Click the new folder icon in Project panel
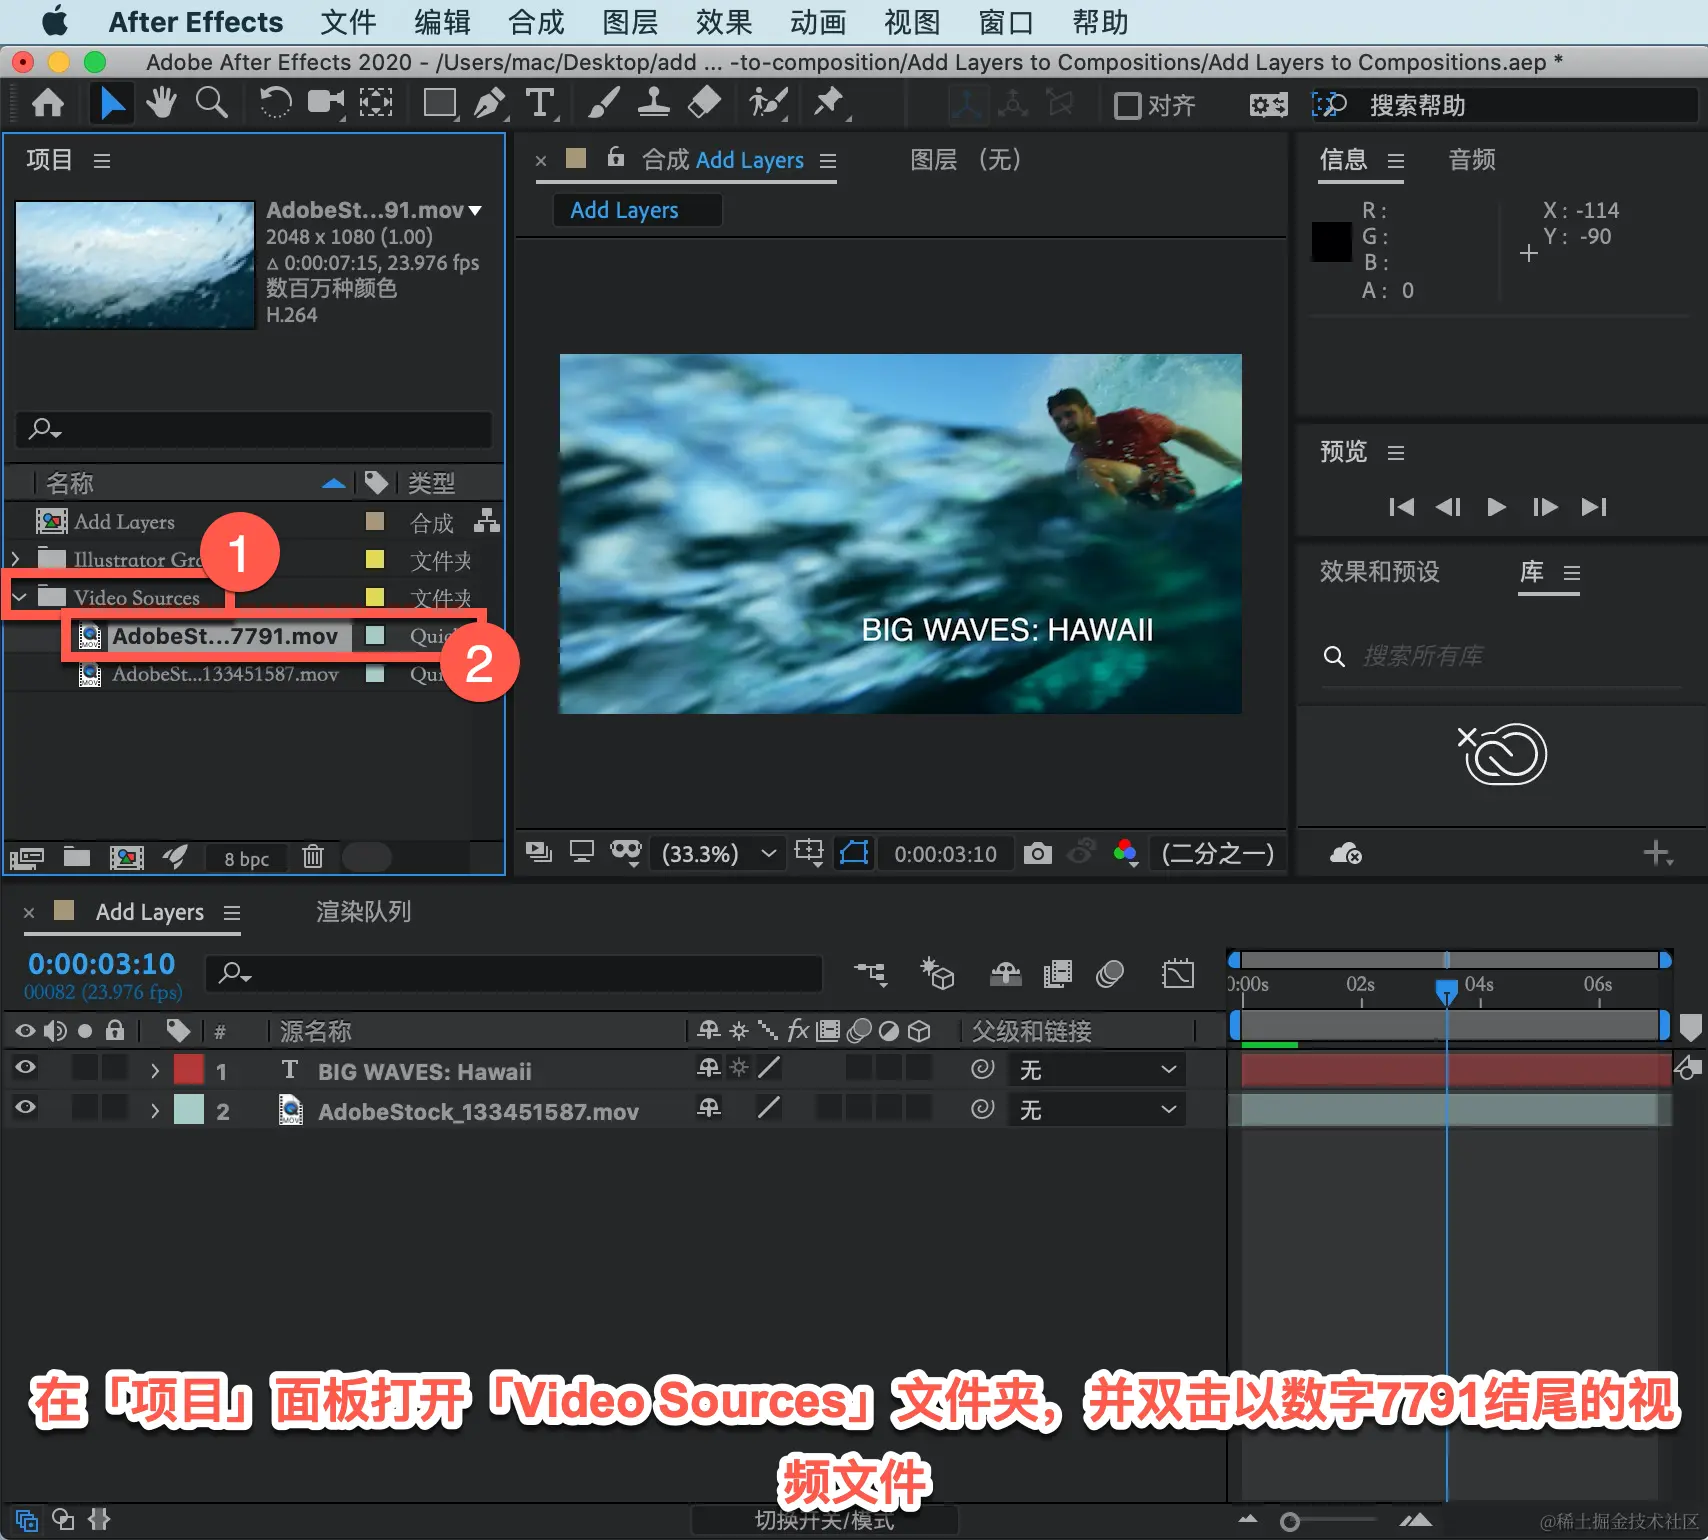Screen dimensions: 1708x1540 click(77, 857)
